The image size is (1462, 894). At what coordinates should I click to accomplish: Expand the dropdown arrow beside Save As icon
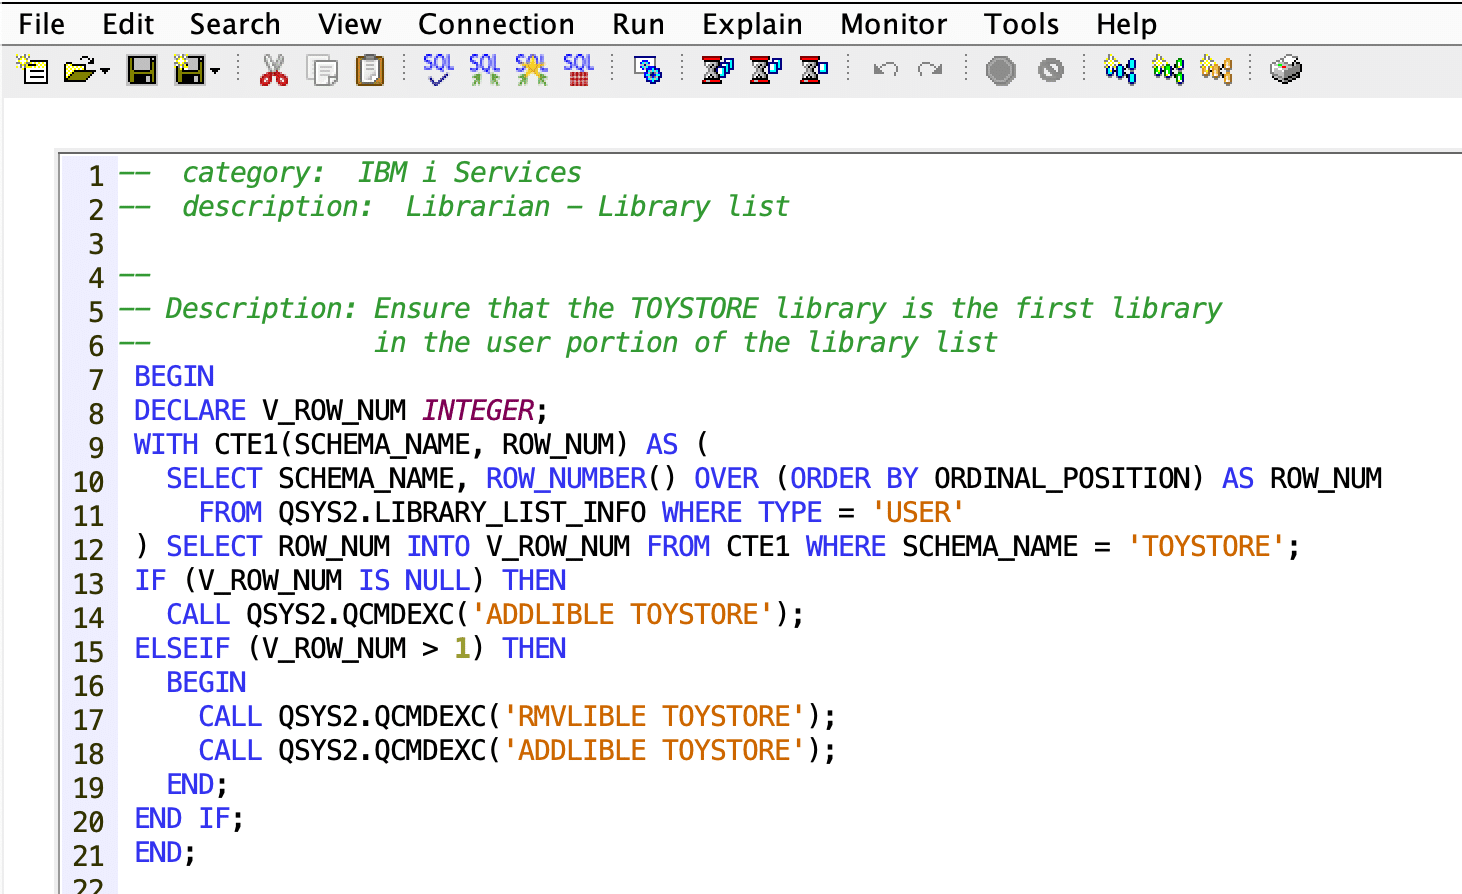point(215,71)
